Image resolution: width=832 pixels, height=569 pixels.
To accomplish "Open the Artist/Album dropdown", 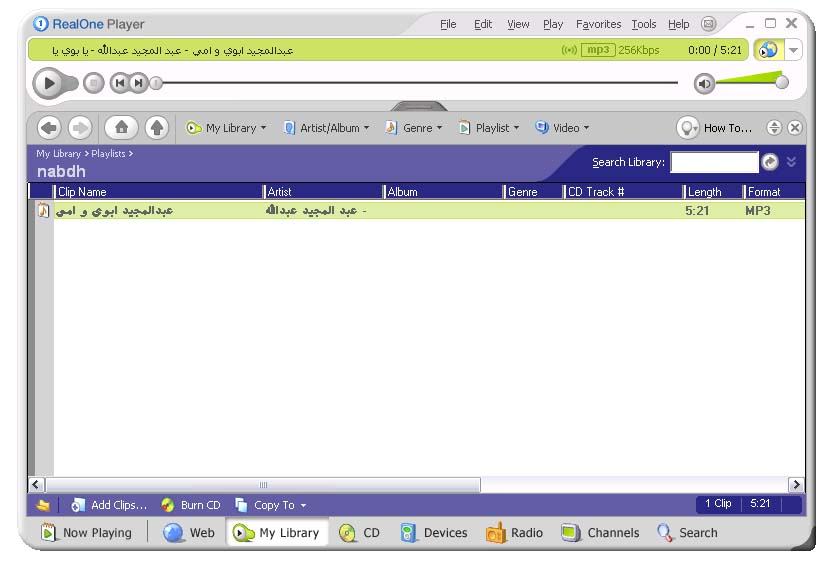I will point(326,128).
